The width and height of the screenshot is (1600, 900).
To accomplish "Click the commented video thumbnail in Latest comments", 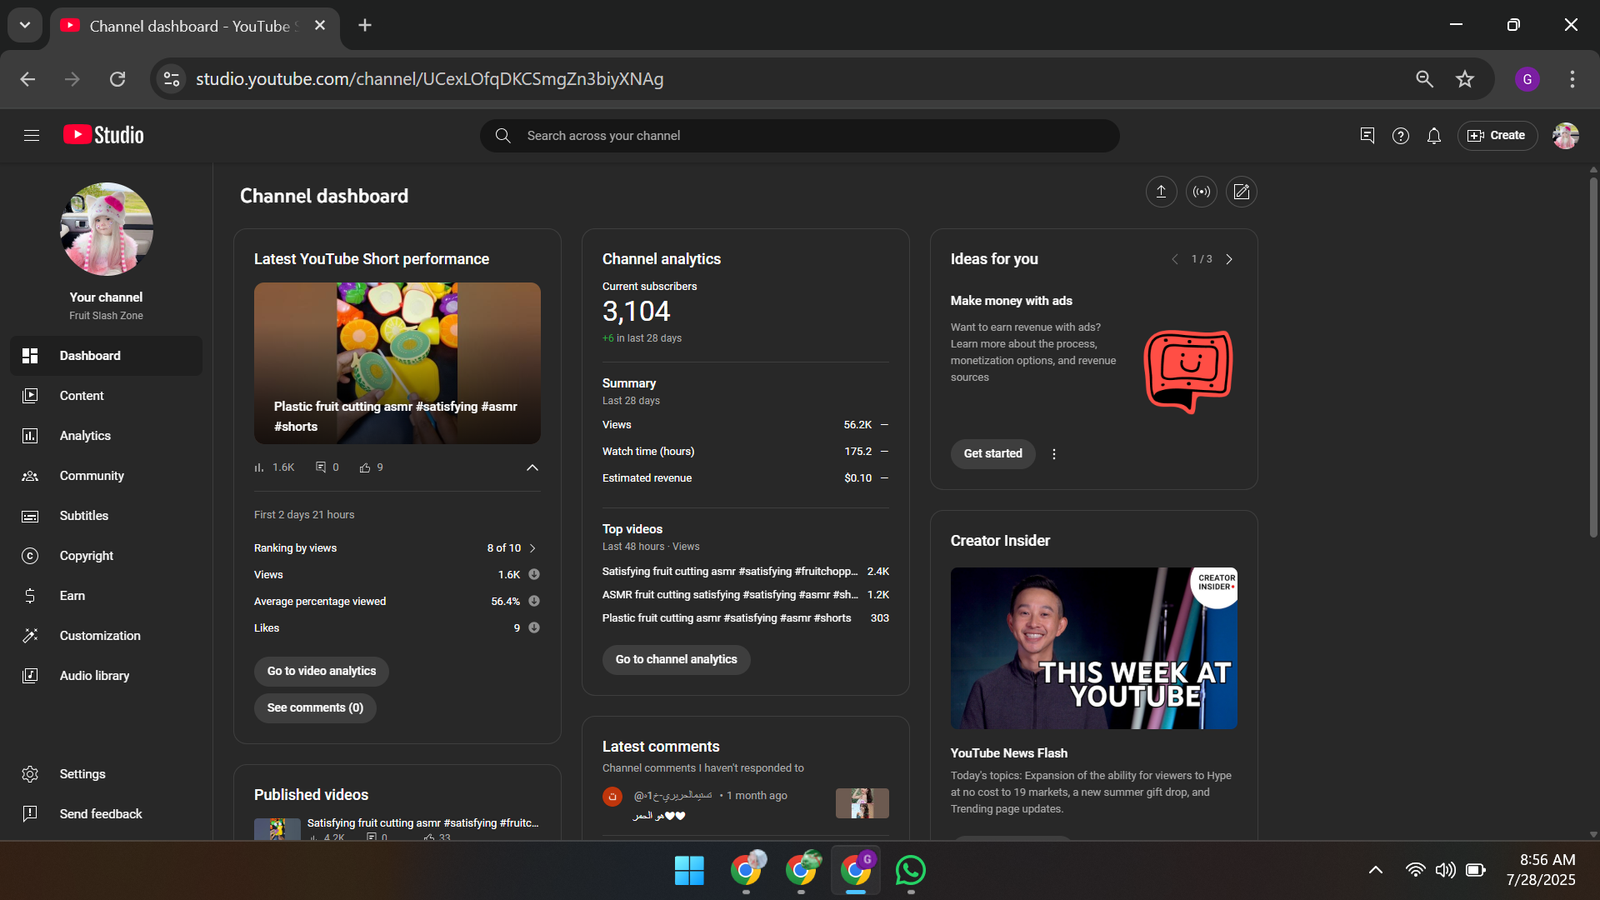I will click(x=862, y=803).
